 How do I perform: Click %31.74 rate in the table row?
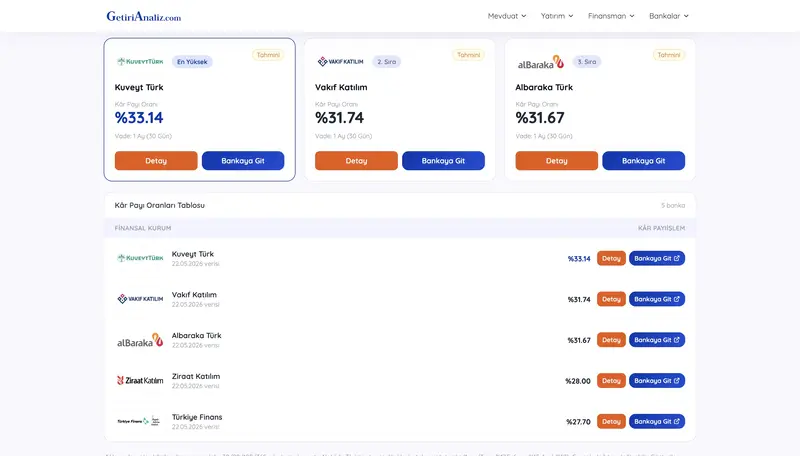[x=579, y=299]
